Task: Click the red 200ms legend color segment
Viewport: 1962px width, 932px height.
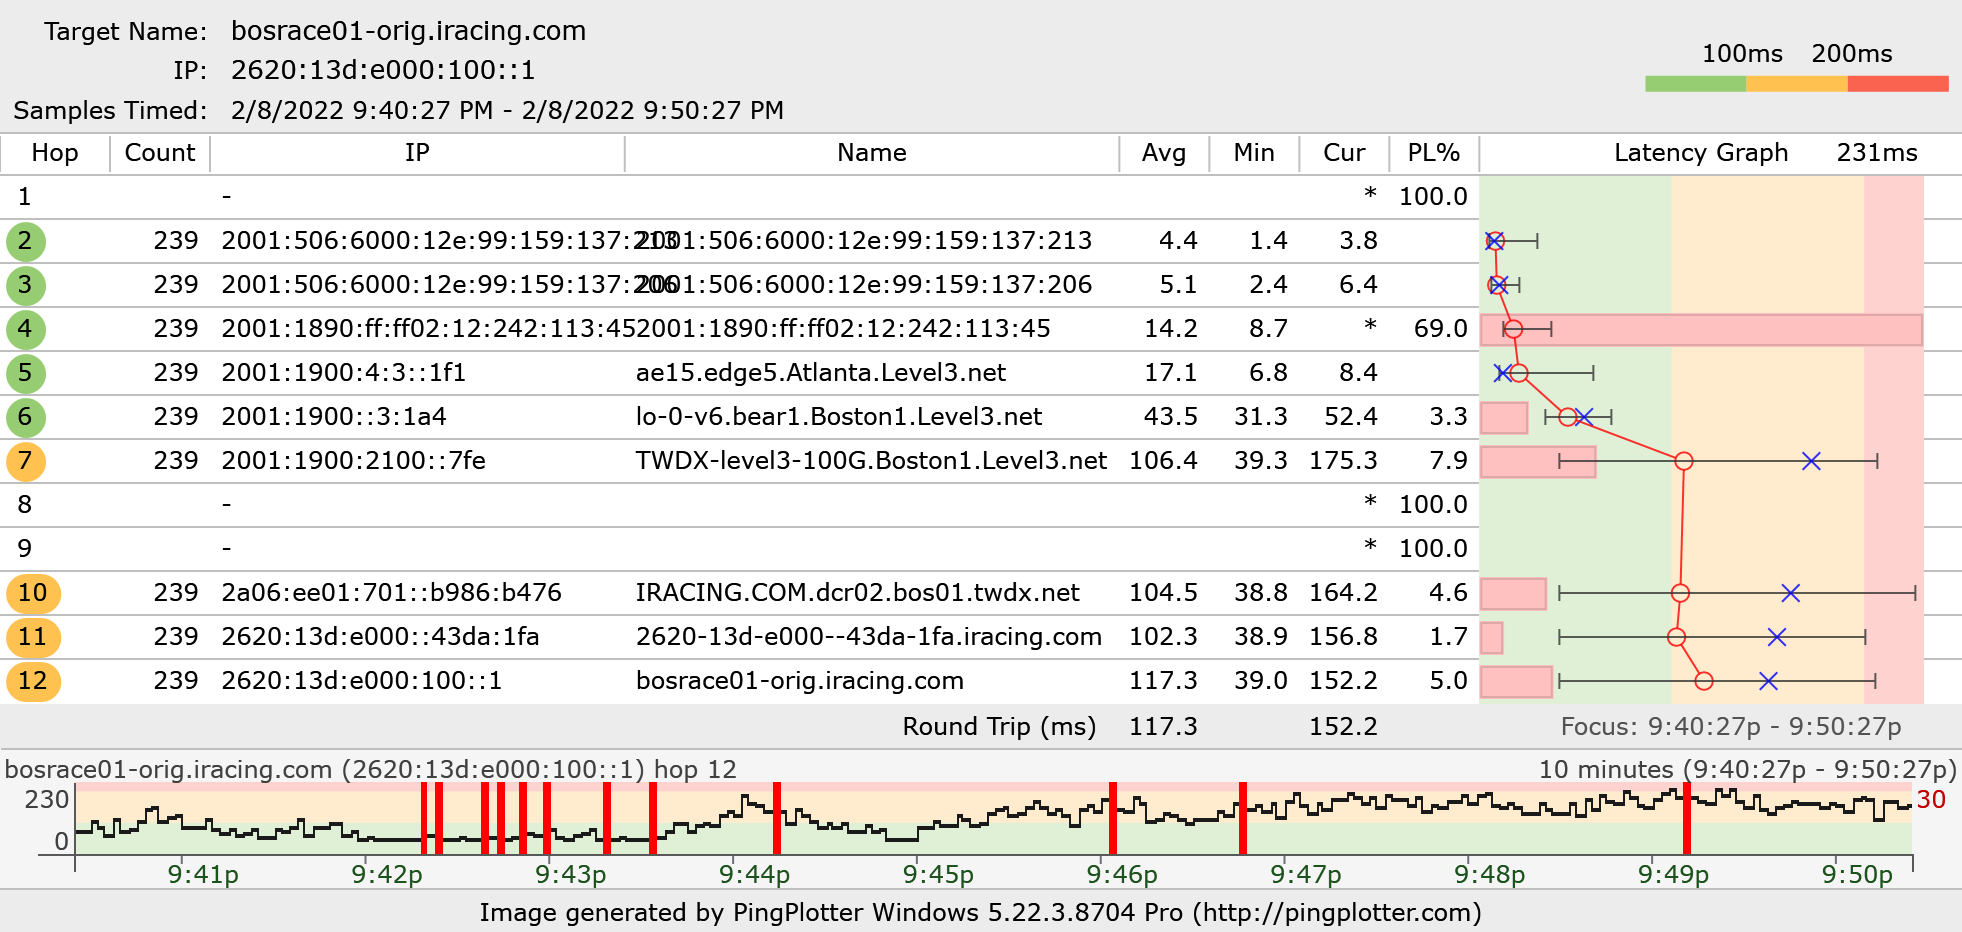Action: (1897, 84)
